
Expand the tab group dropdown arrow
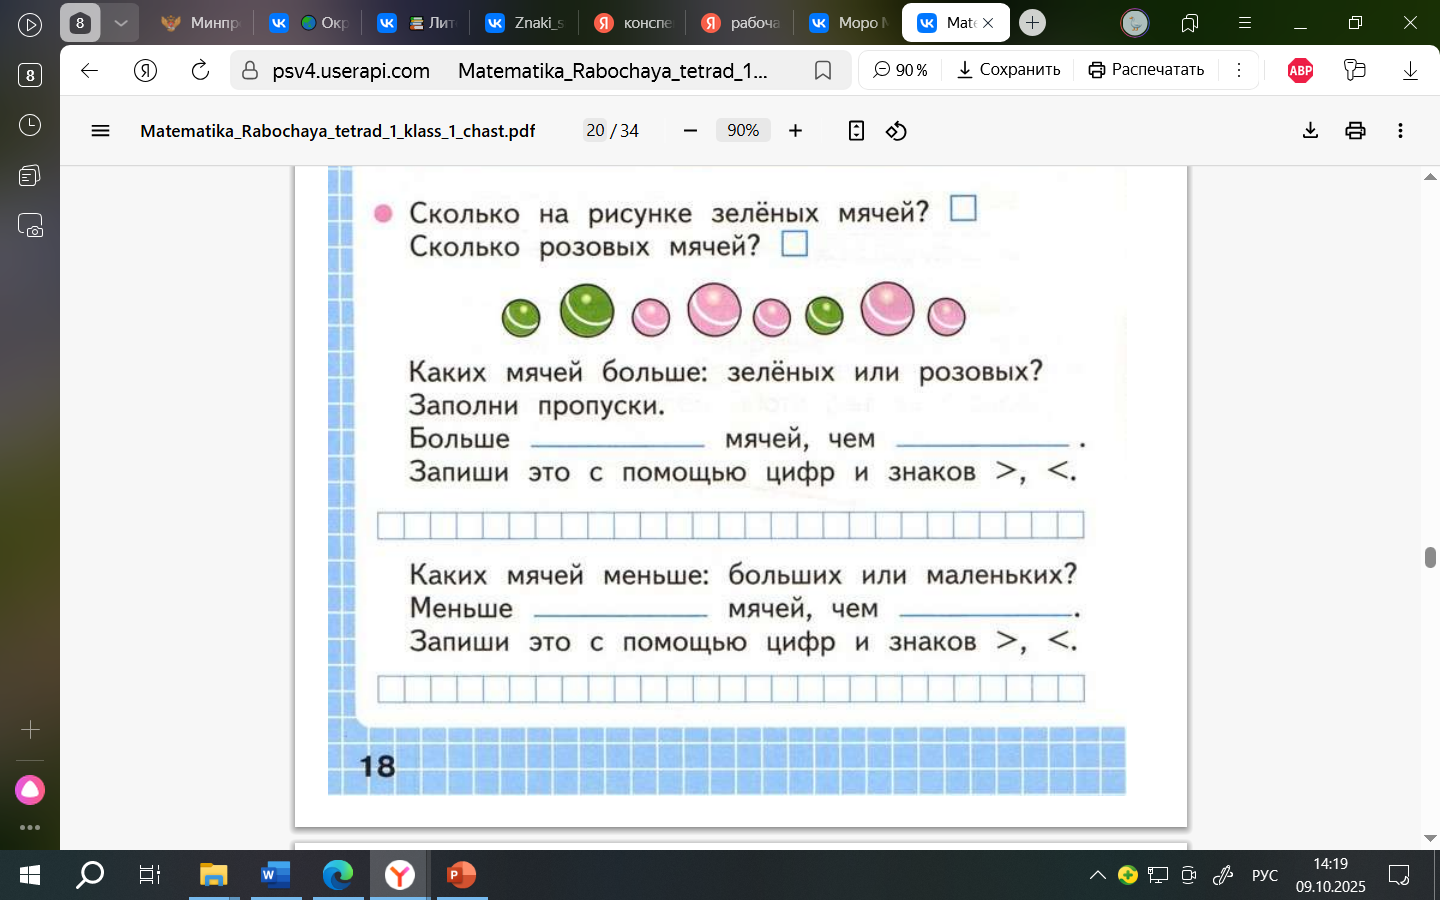121,23
